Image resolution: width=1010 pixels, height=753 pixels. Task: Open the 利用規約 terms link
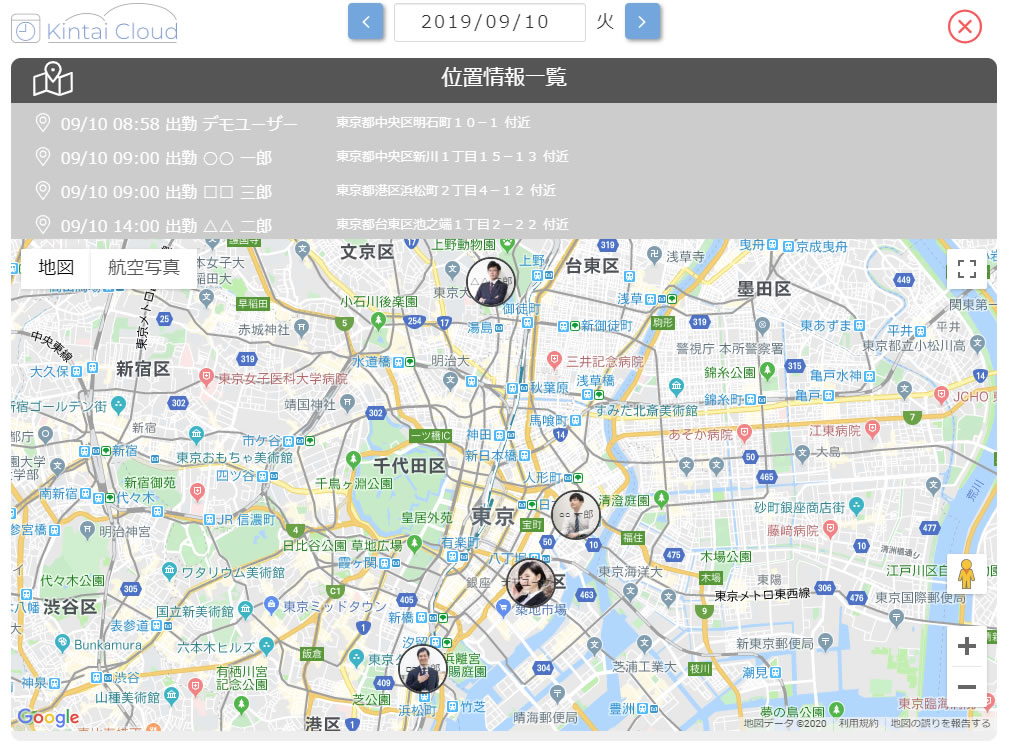[858, 723]
